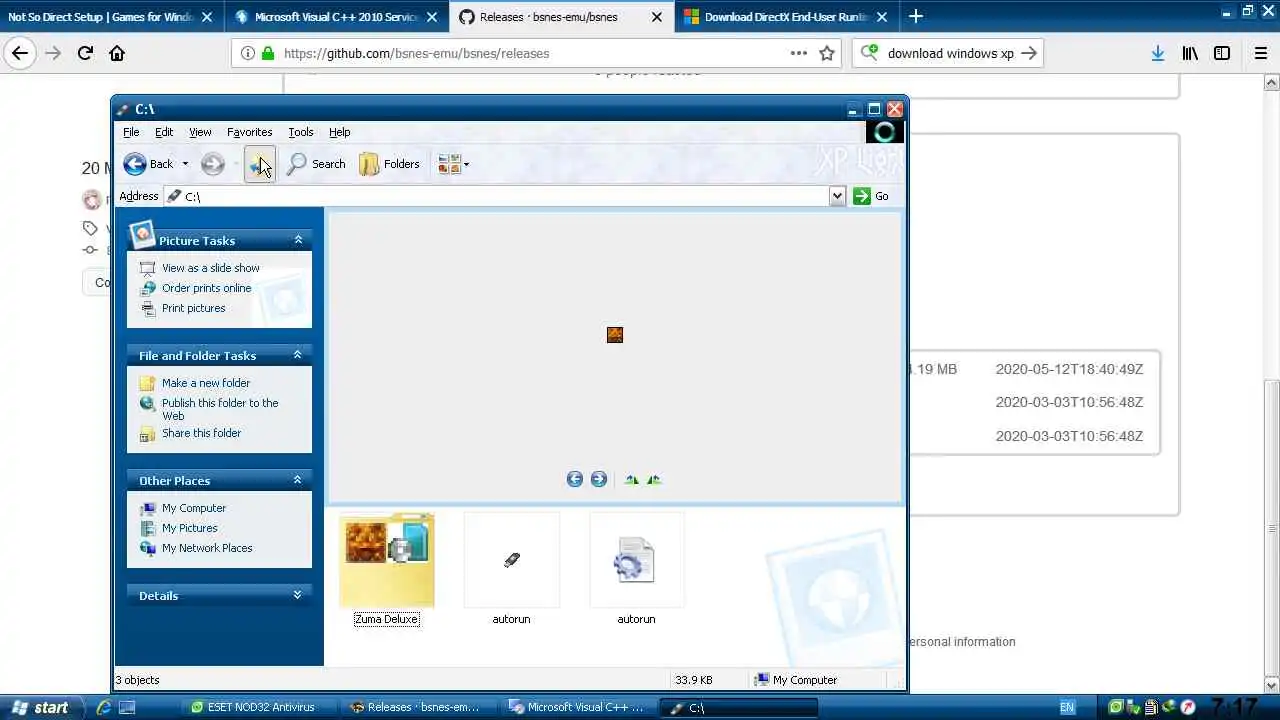Click the Explorer Forward arrow button
This screenshot has width=1280, height=720.
point(212,164)
